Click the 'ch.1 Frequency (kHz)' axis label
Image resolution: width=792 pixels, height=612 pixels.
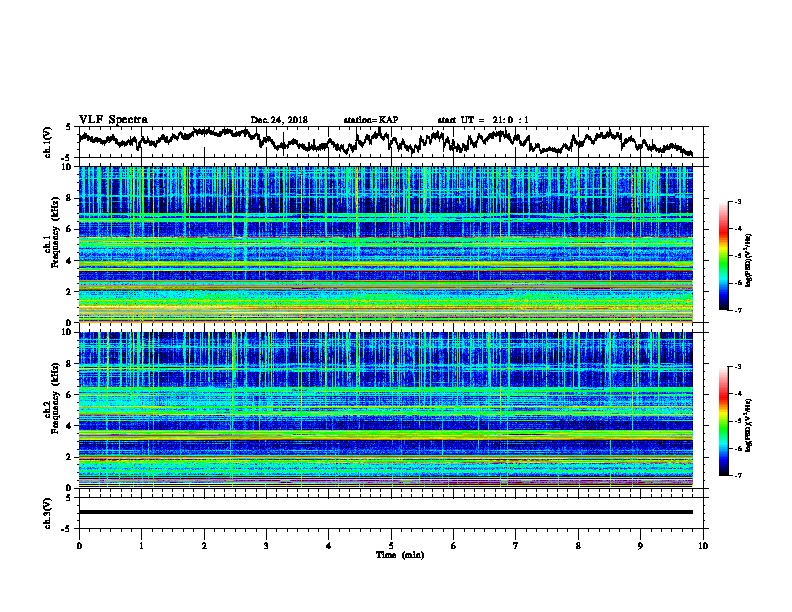(53, 230)
